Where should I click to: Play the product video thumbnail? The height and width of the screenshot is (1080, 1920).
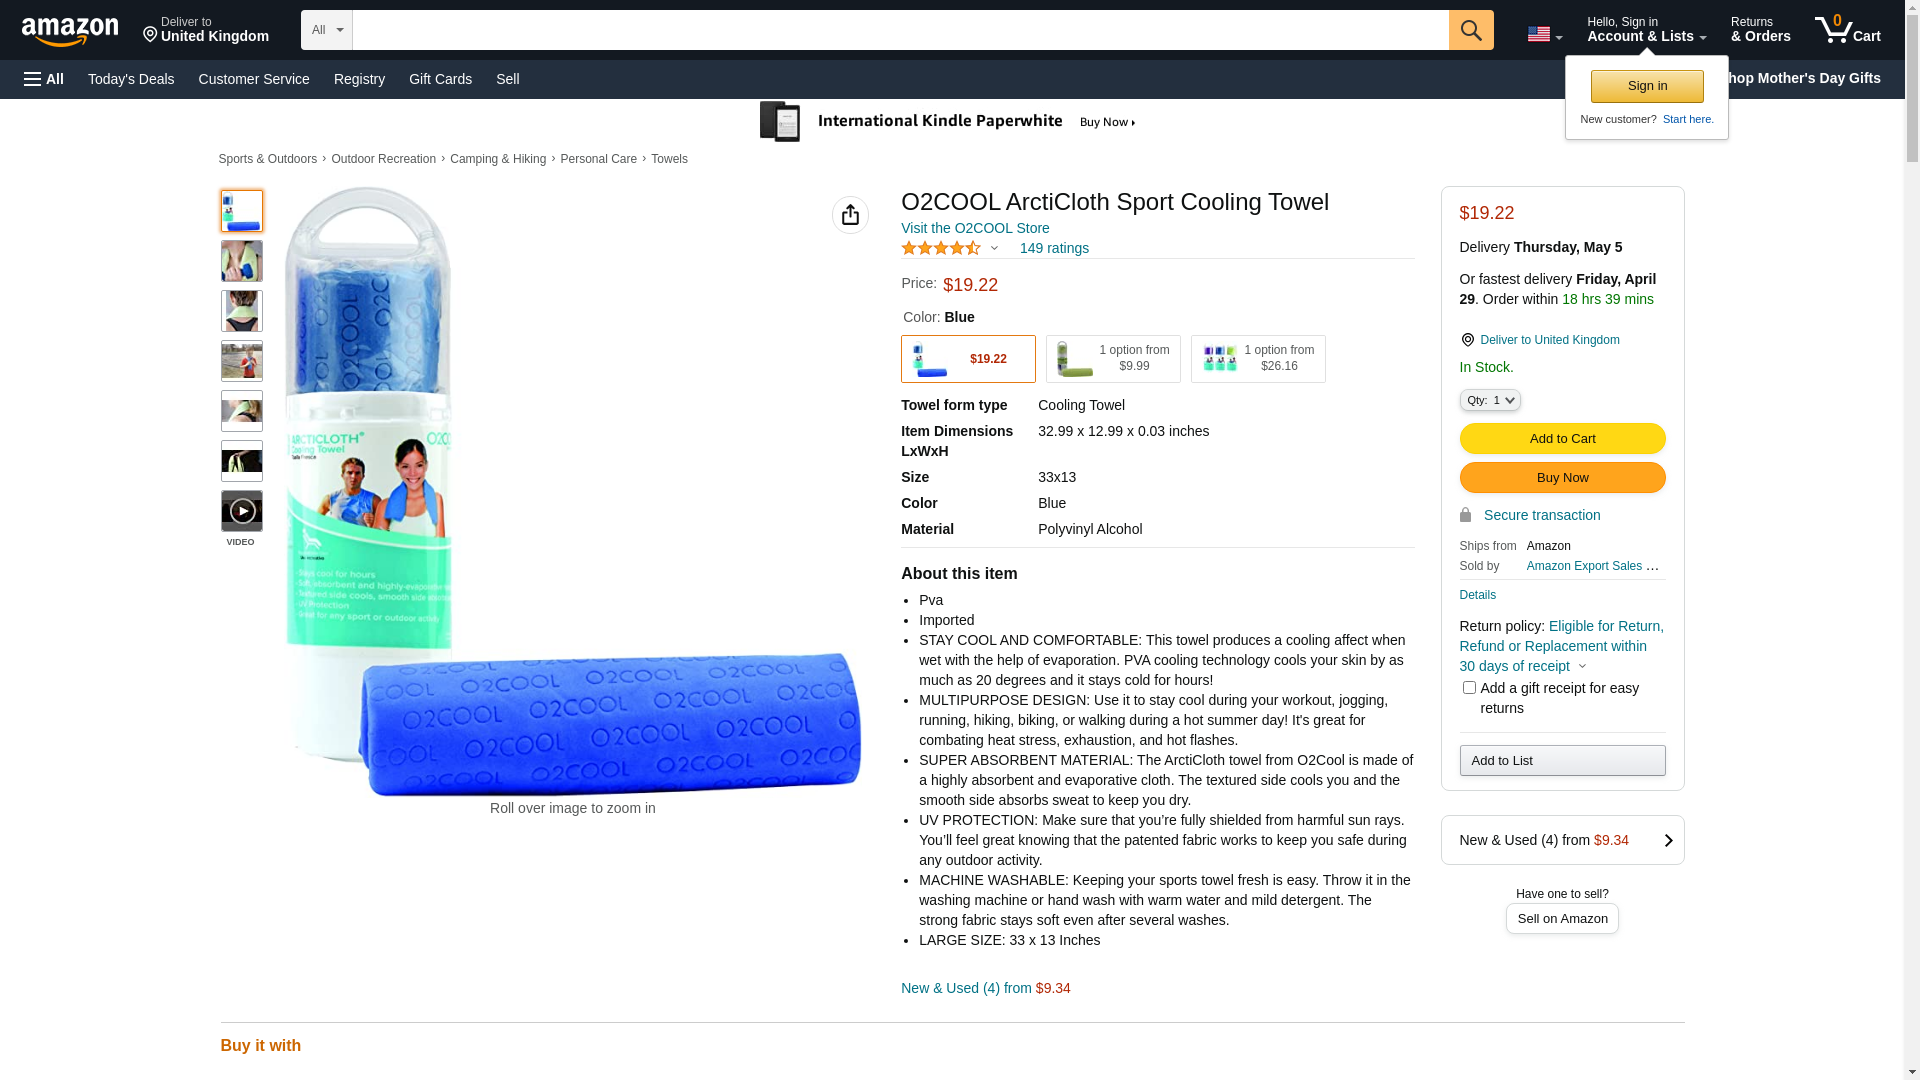[242, 511]
